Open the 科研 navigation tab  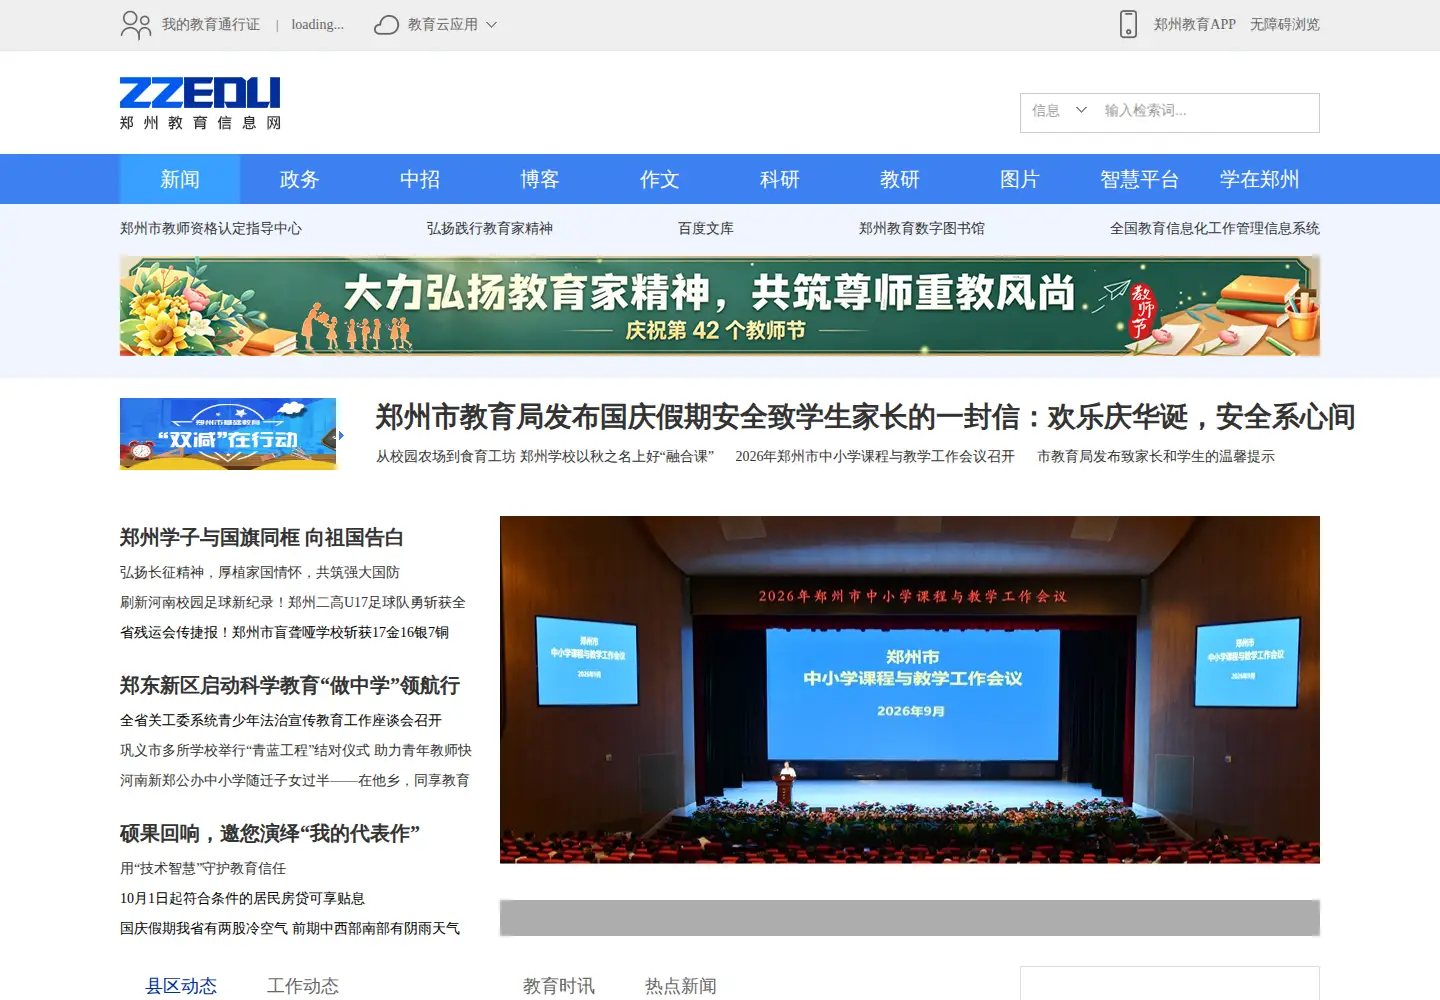(780, 179)
